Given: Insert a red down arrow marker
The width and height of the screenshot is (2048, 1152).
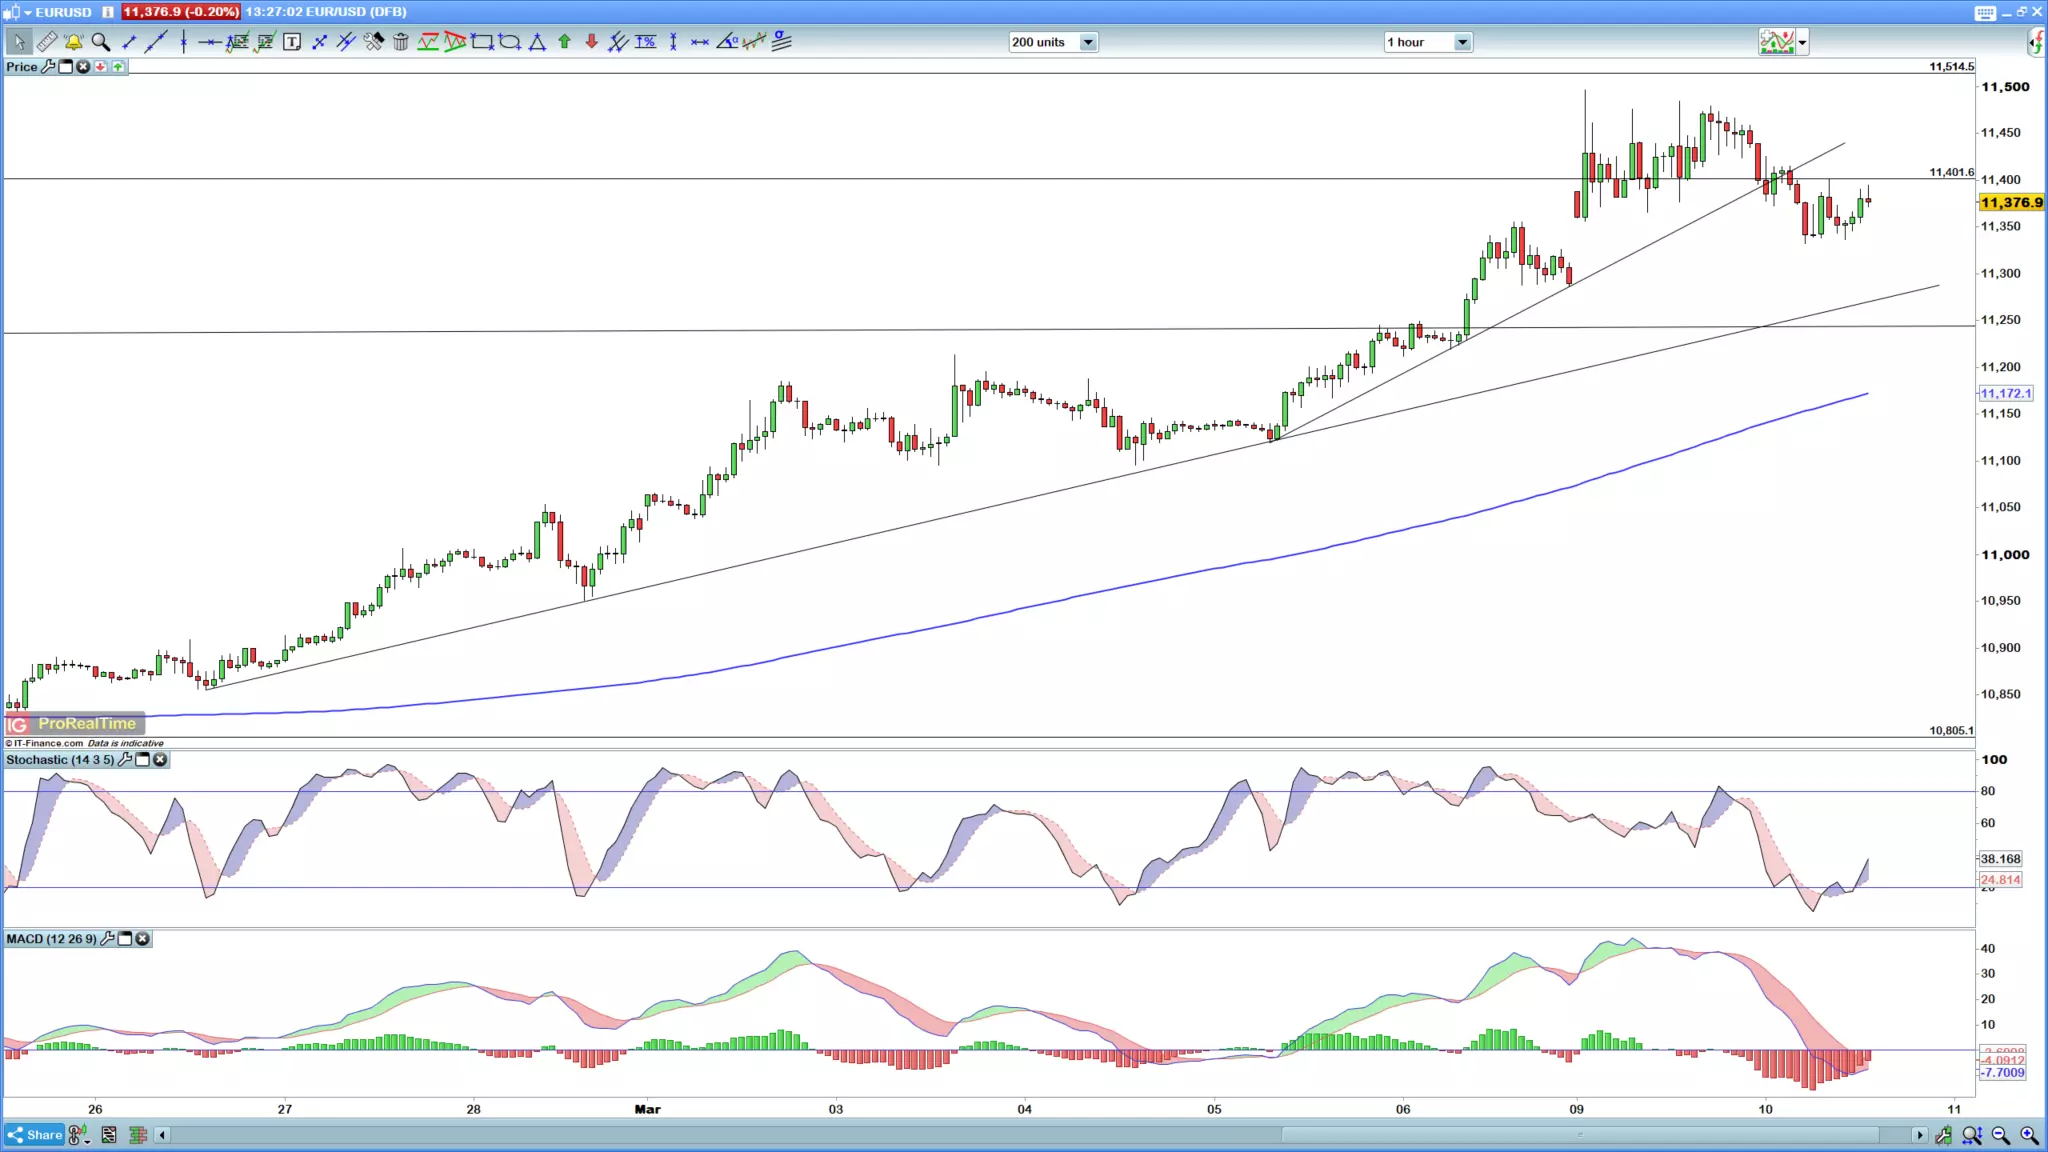Looking at the screenshot, I should pyautogui.click(x=592, y=42).
